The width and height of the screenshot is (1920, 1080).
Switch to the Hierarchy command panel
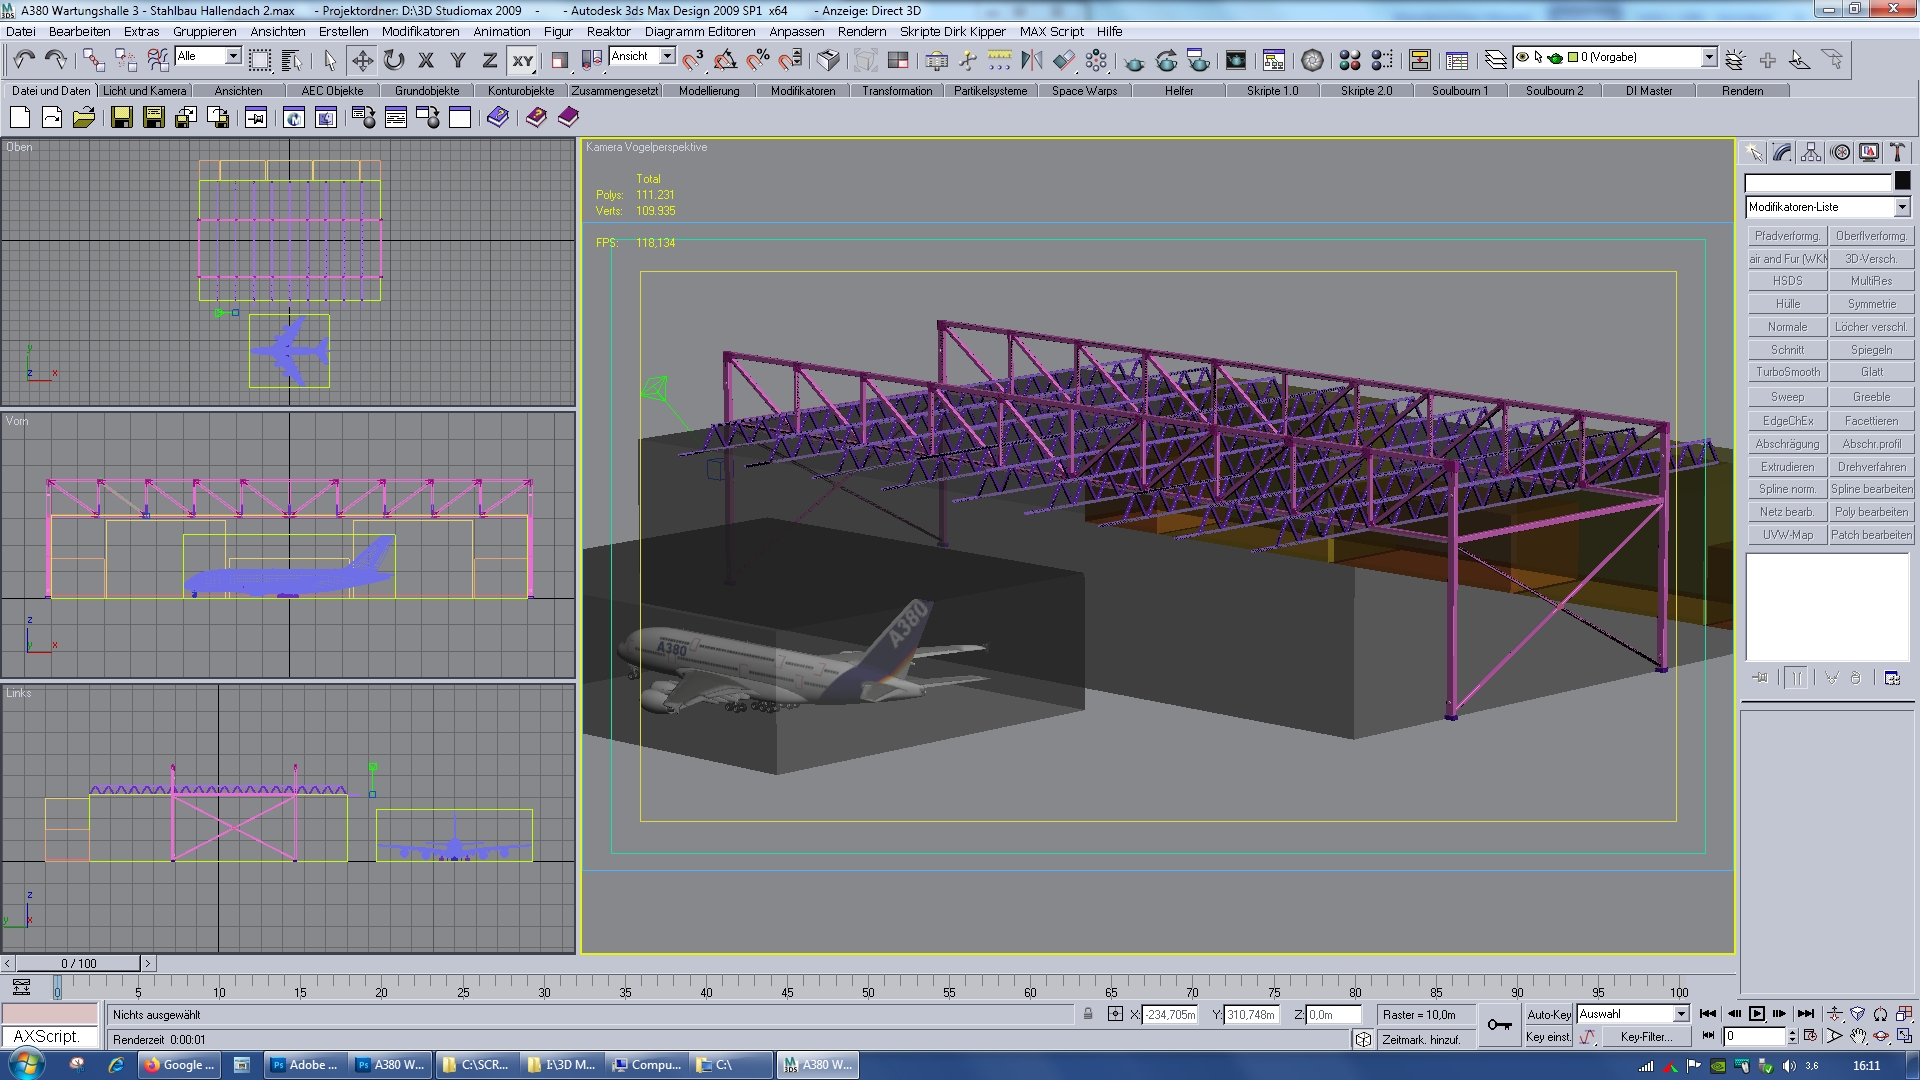coord(1811,152)
